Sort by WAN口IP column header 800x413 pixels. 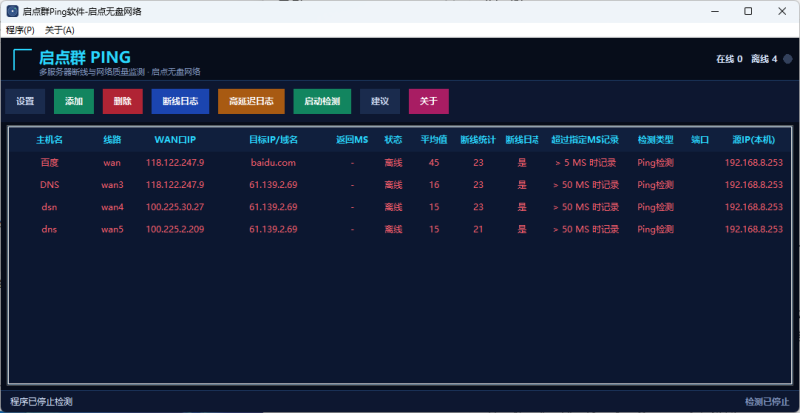pos(175,140)
